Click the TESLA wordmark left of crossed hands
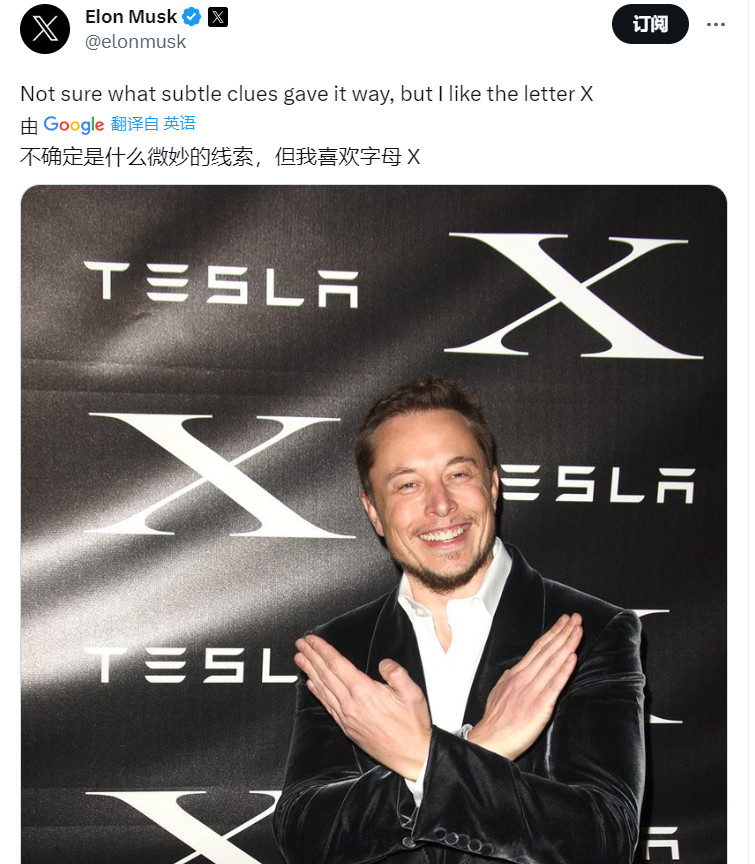Image resolution: width=755 pixels, height=864 pixels. pyautogui.click(x=180, y=665)
